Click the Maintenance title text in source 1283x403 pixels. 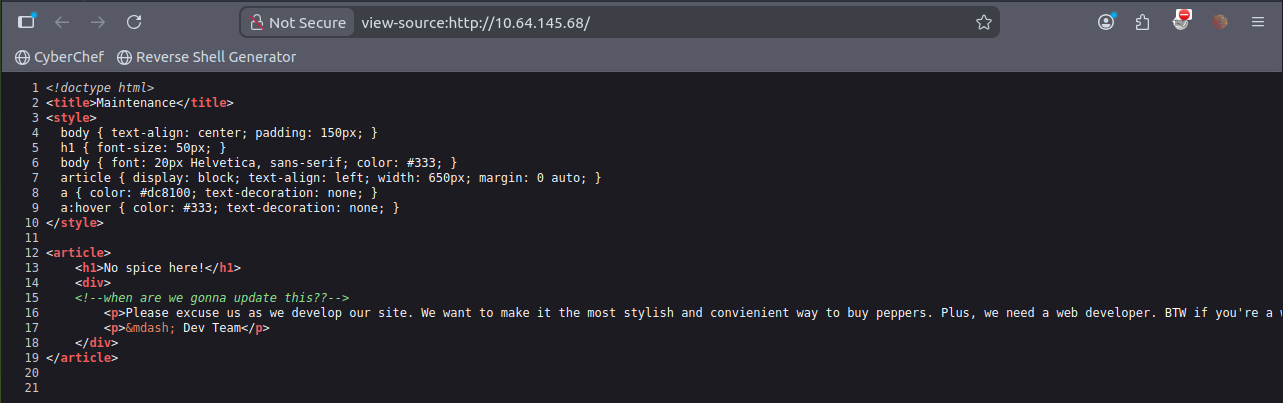tap(136, 102)
